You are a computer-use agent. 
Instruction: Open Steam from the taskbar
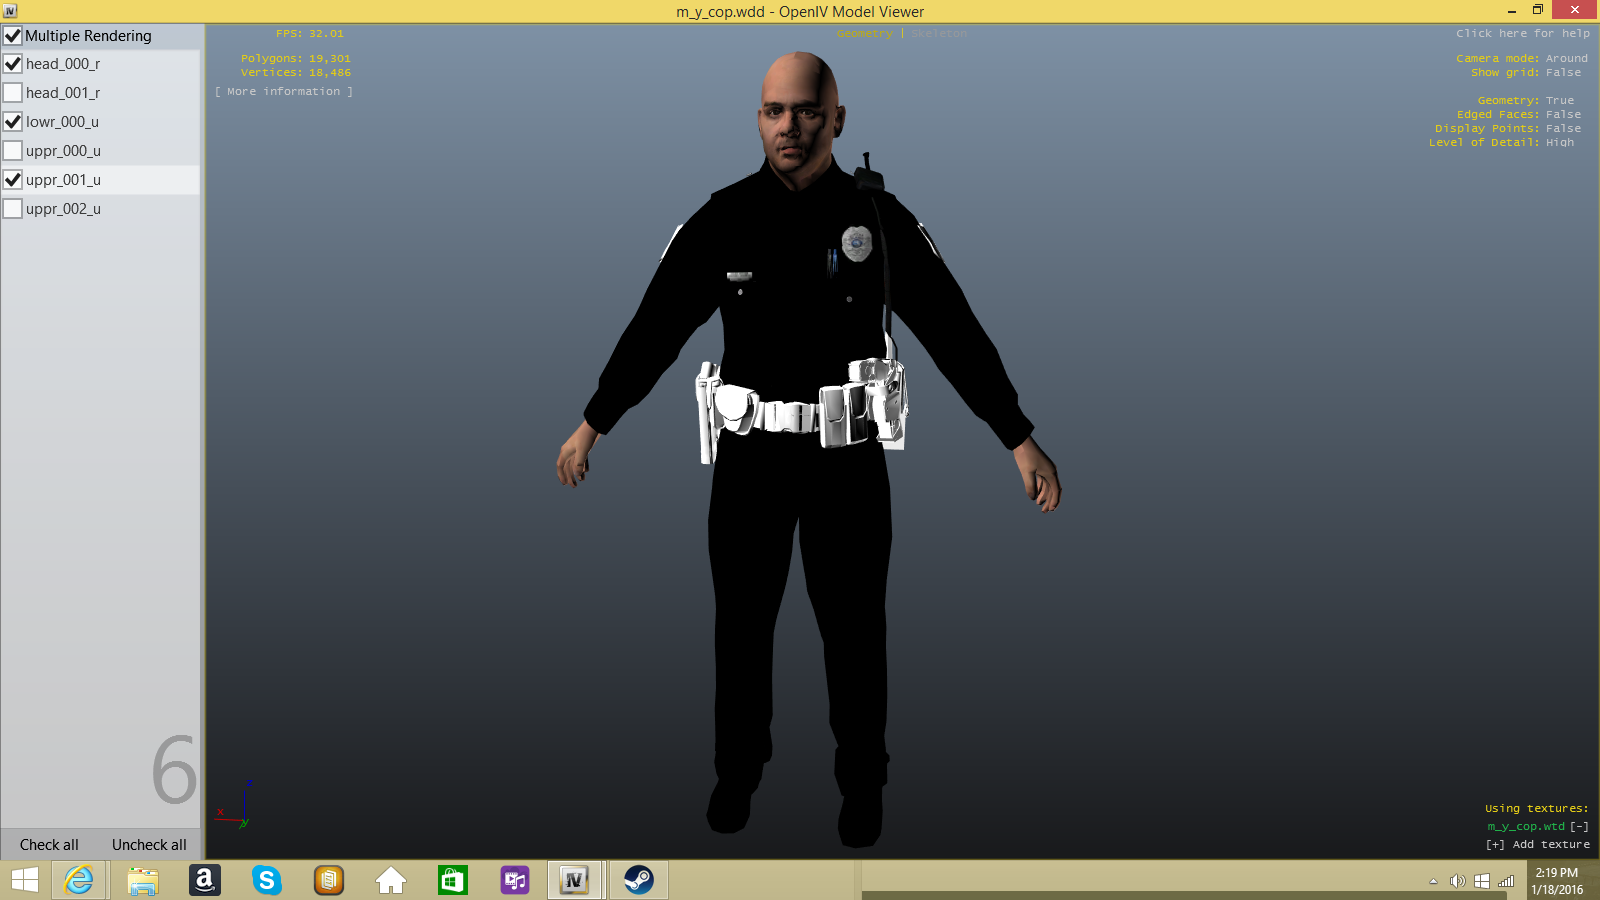click(x=638, y=880)
